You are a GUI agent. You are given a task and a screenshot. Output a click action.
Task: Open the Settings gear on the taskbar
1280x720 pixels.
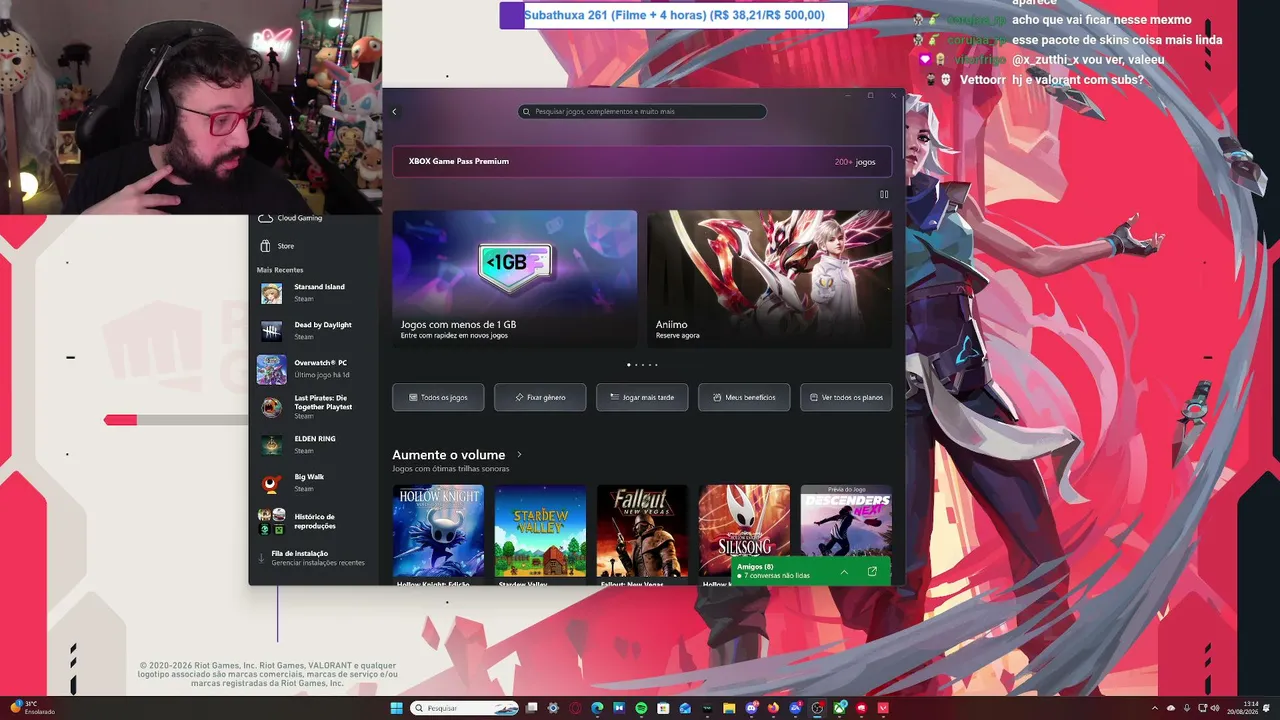tap(553, 708)
